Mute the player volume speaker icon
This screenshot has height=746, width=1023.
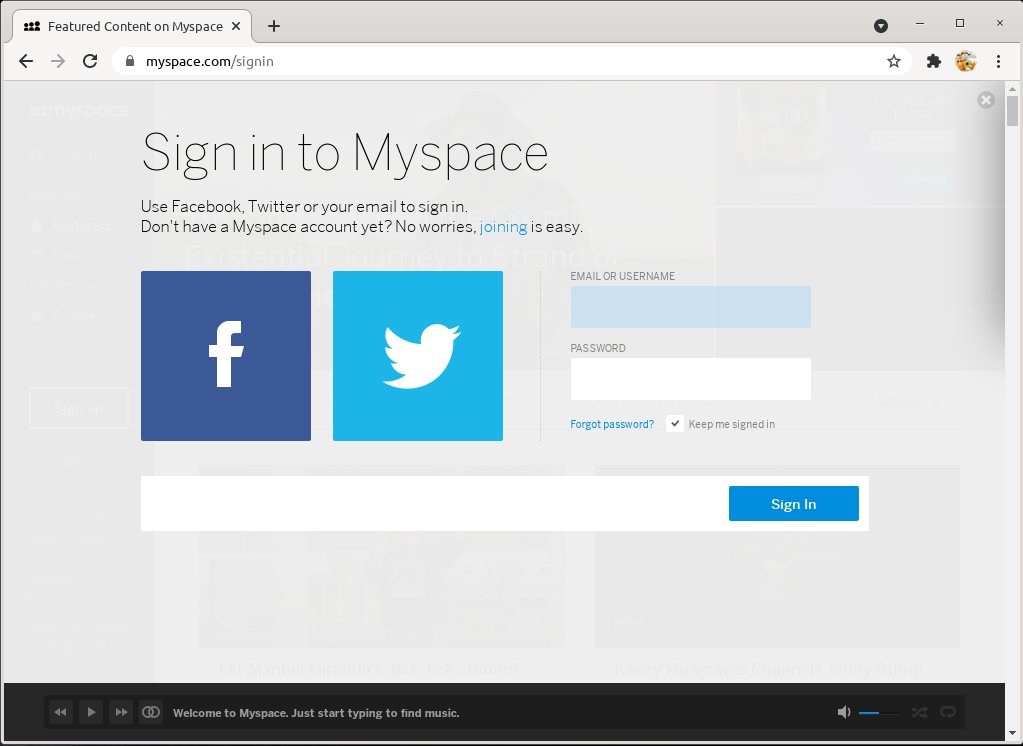844,712
